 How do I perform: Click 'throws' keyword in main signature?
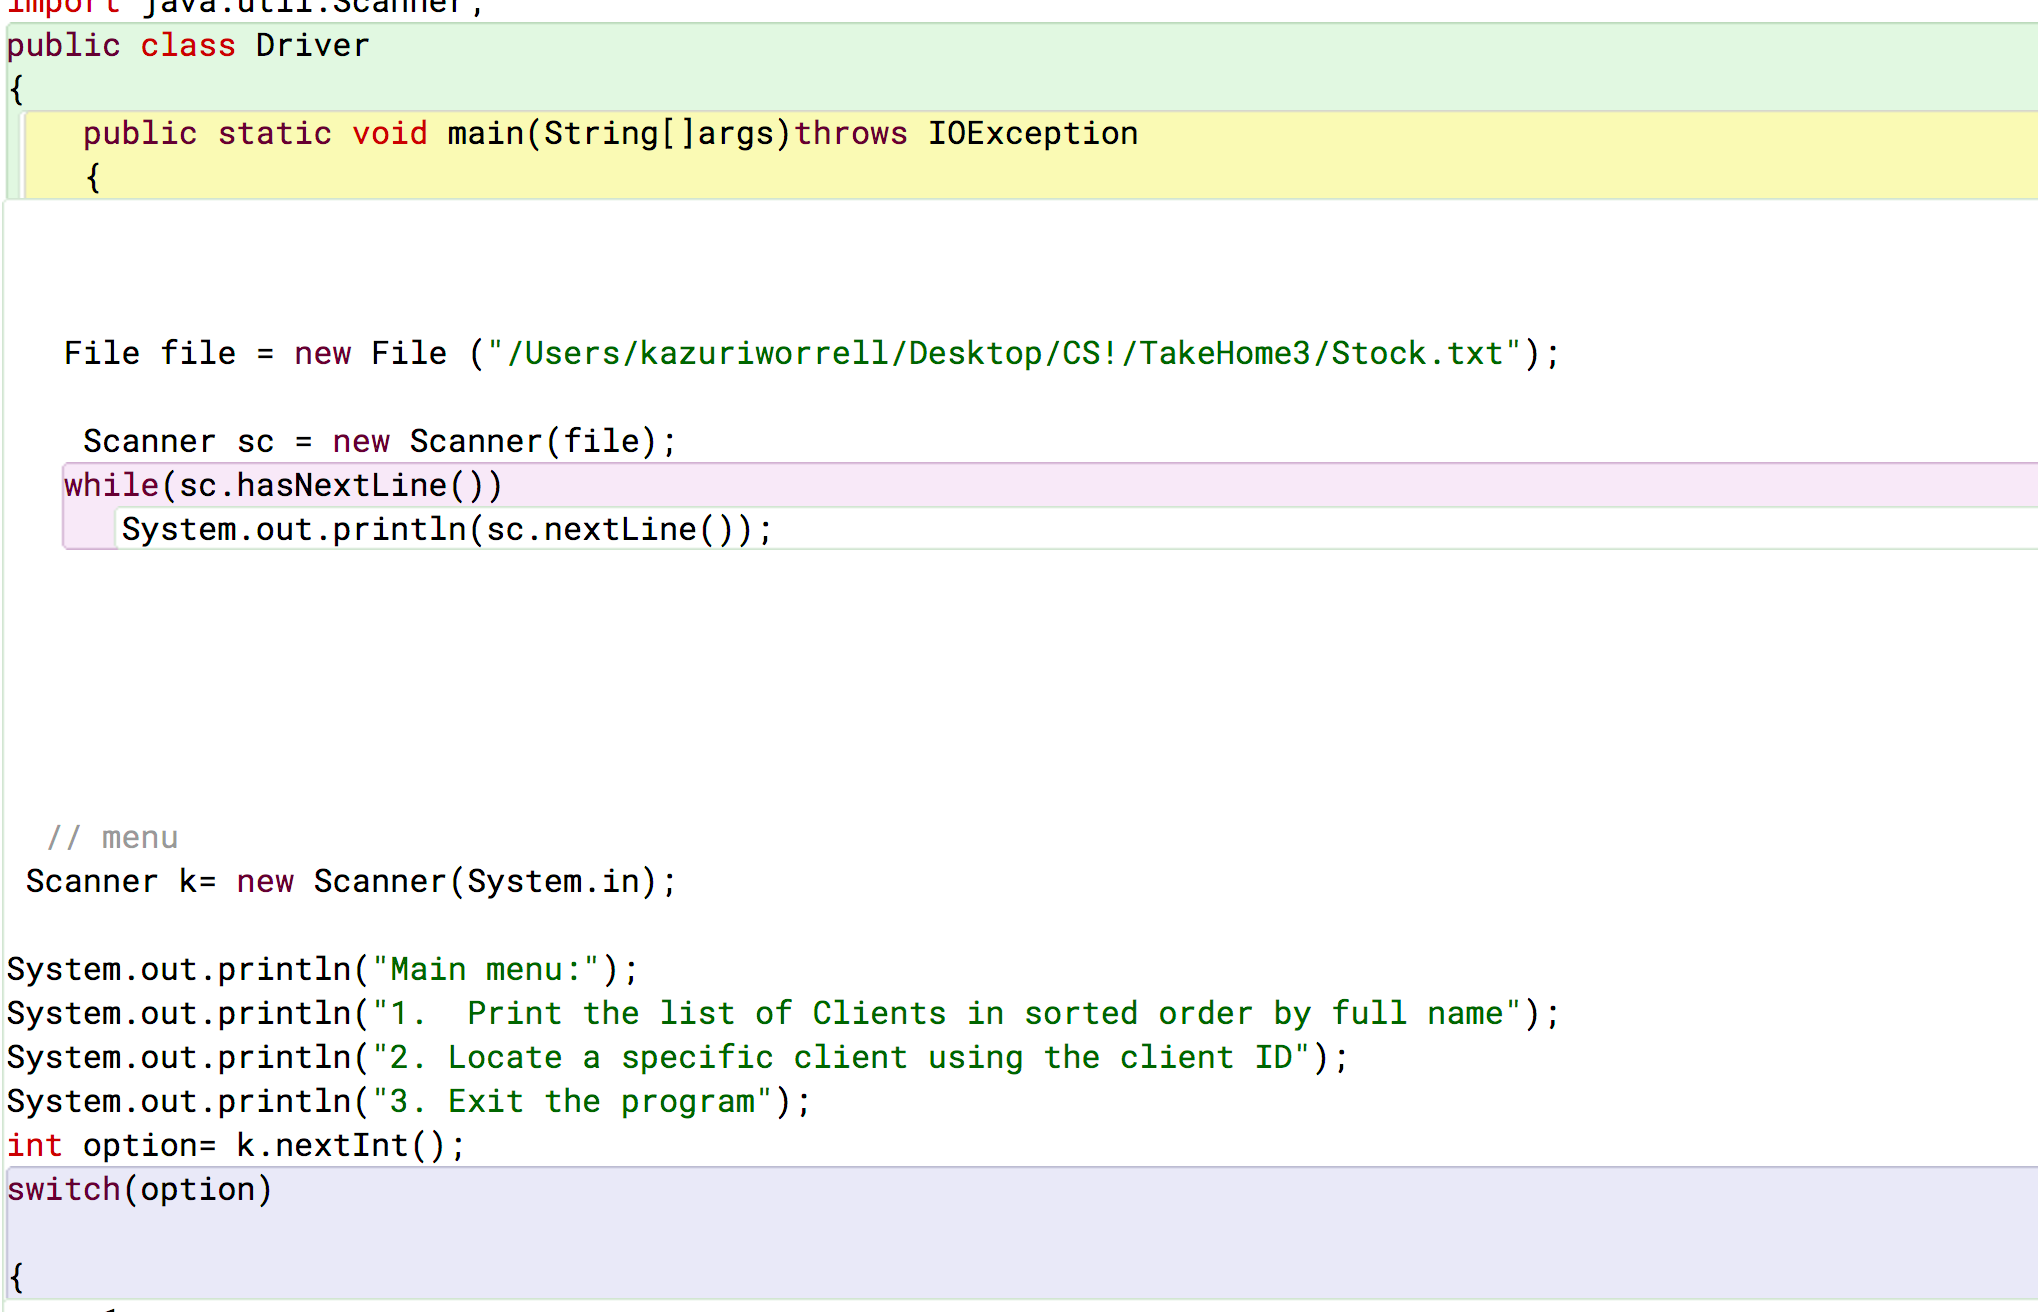pos(851,134)
